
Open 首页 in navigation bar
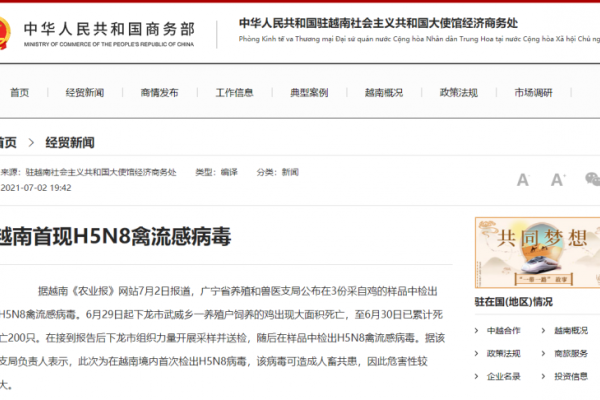(20, 93)
